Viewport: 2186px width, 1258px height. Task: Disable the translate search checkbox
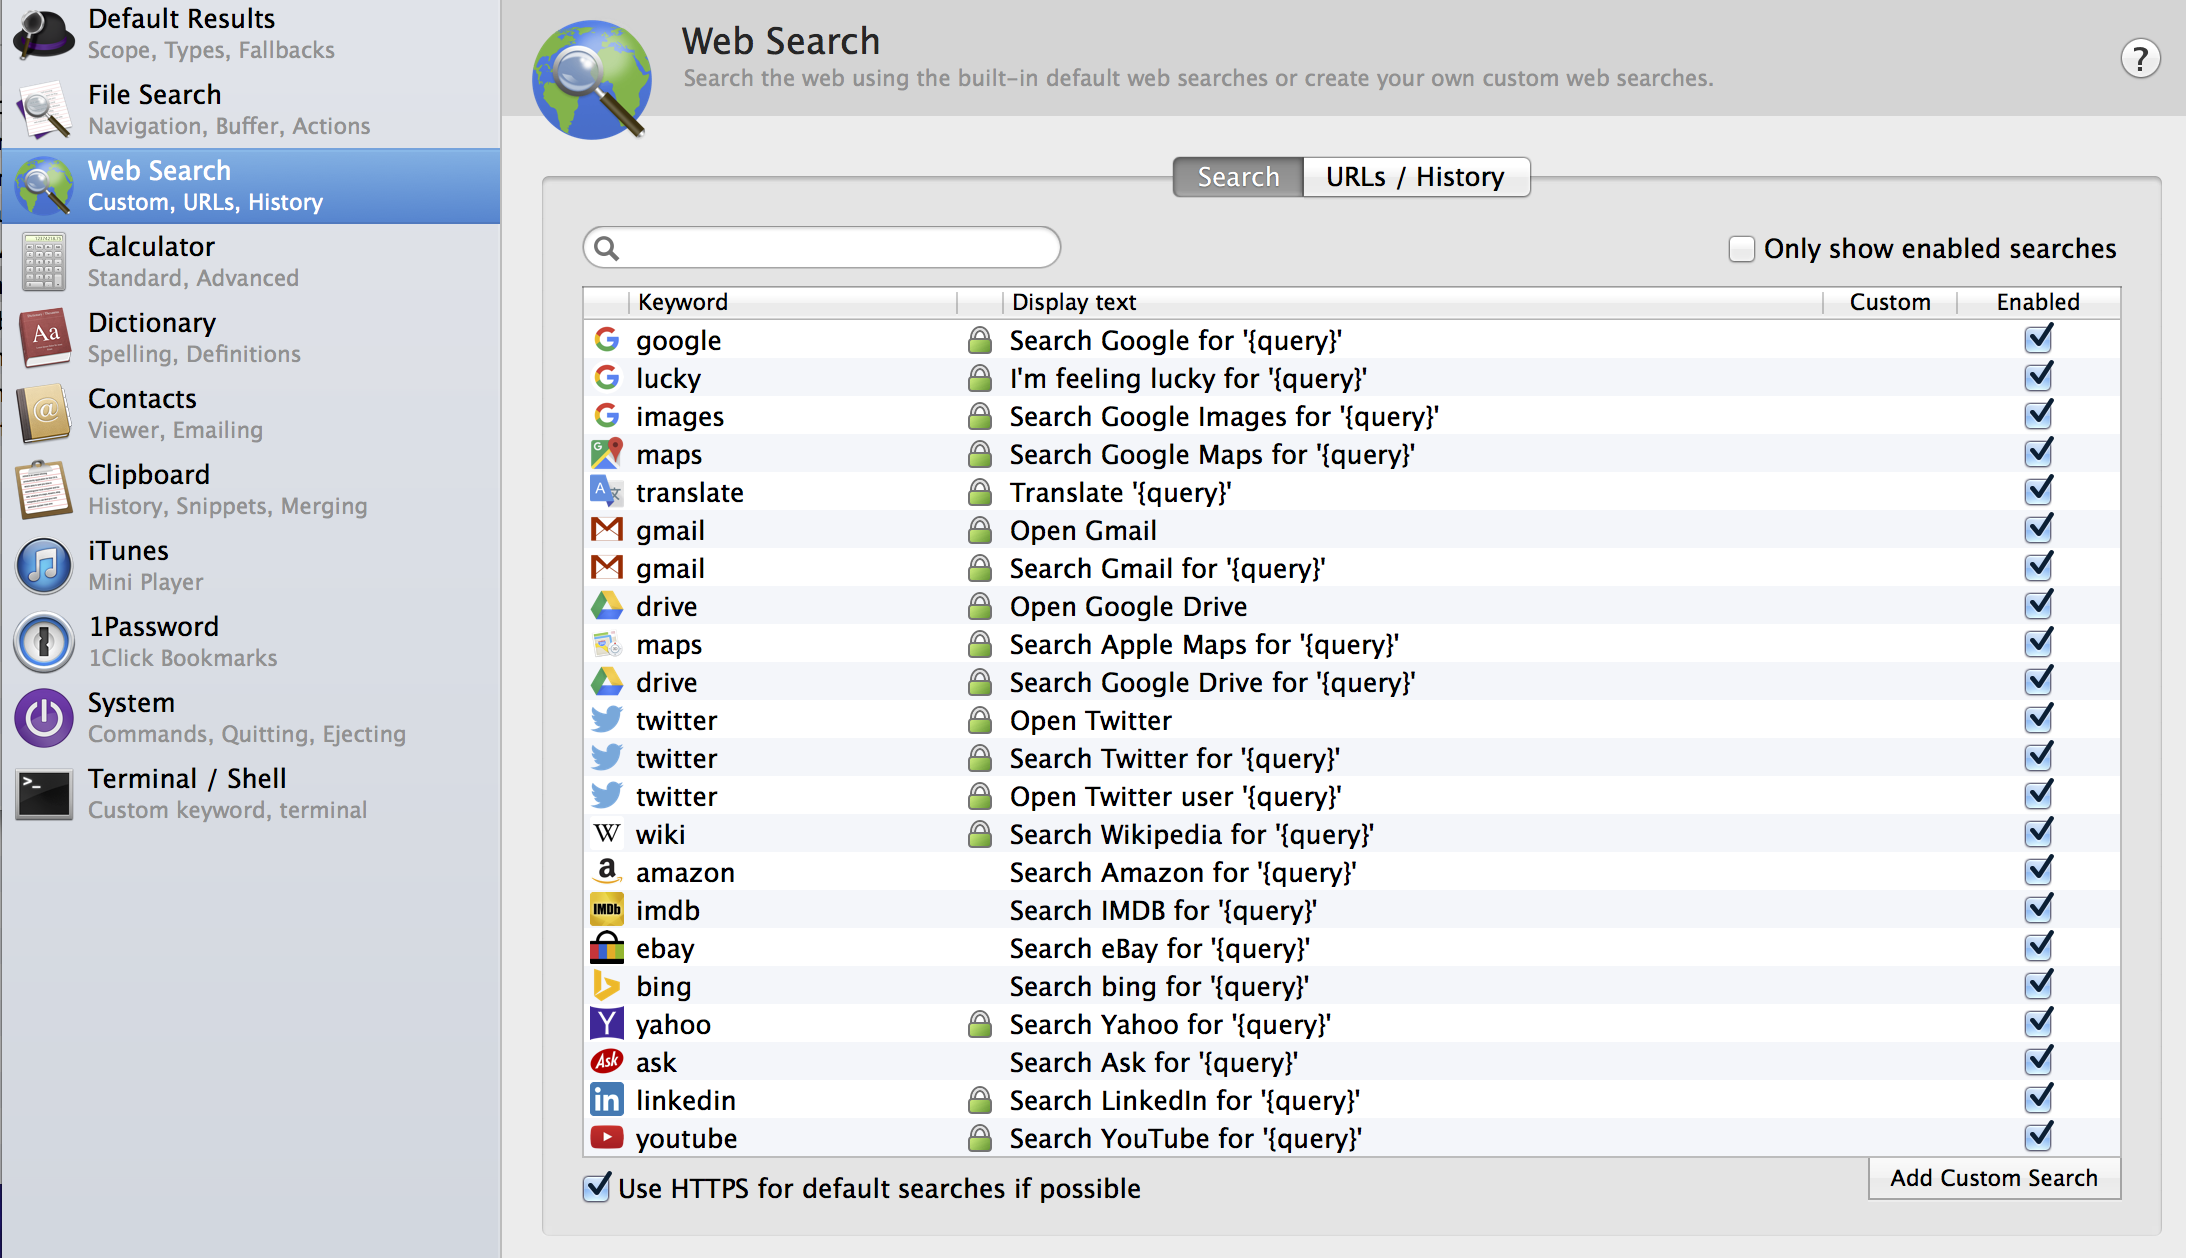(2038, 492)
